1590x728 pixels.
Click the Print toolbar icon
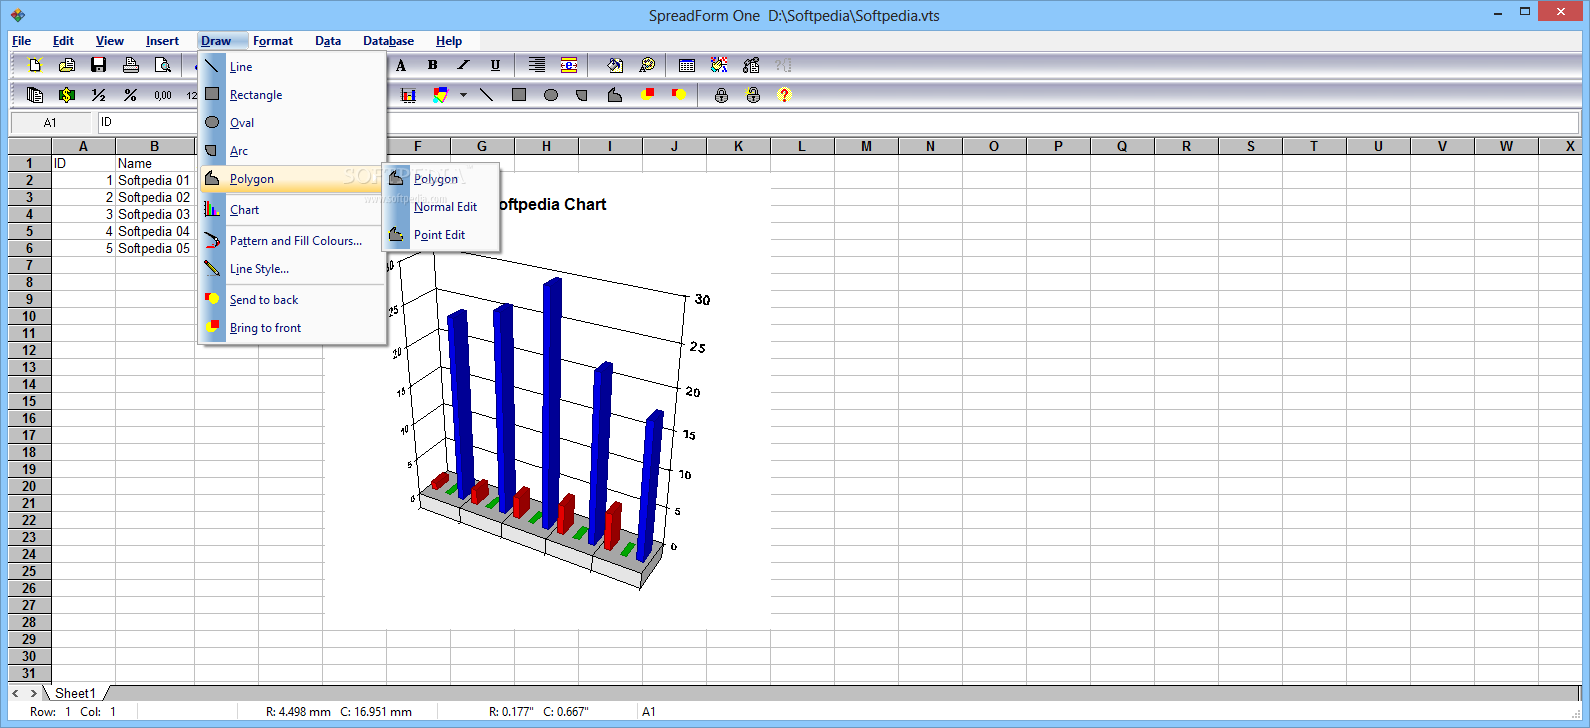click(130, 65)
